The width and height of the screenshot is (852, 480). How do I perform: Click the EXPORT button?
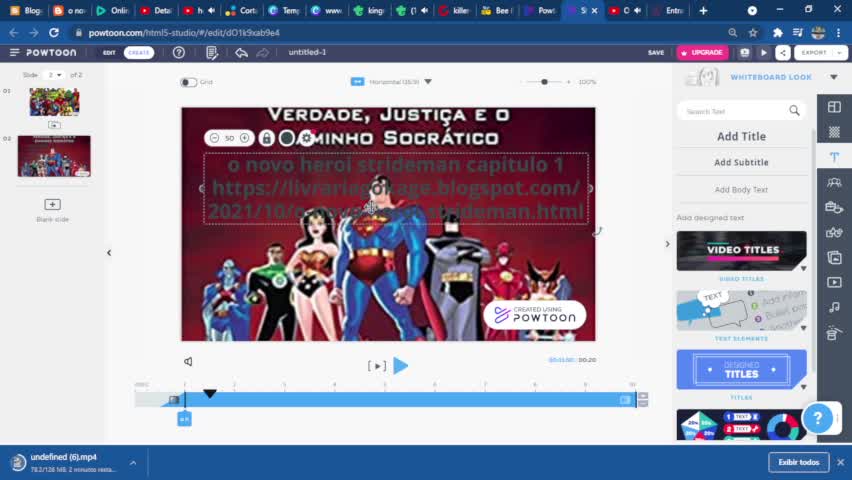tap(814, 53)
